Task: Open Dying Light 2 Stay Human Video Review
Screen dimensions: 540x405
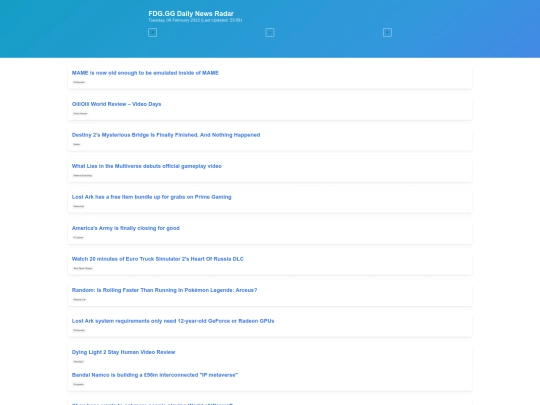Action: tap(123, 352)
